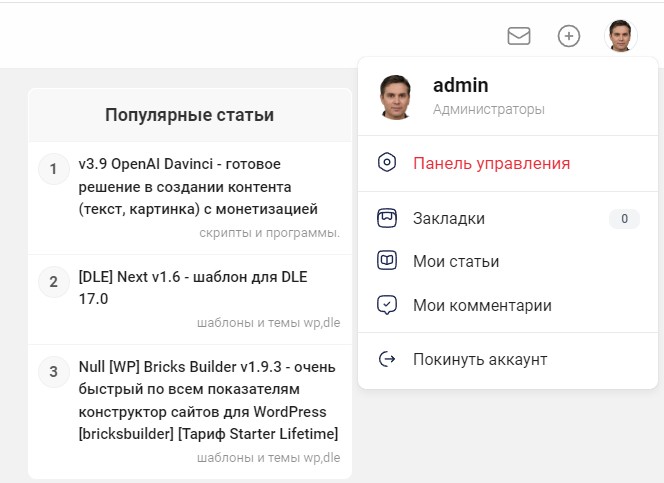Open the DLE Next v1.6 template article
Screen dimensions: 664x483
tap(193, 288)
